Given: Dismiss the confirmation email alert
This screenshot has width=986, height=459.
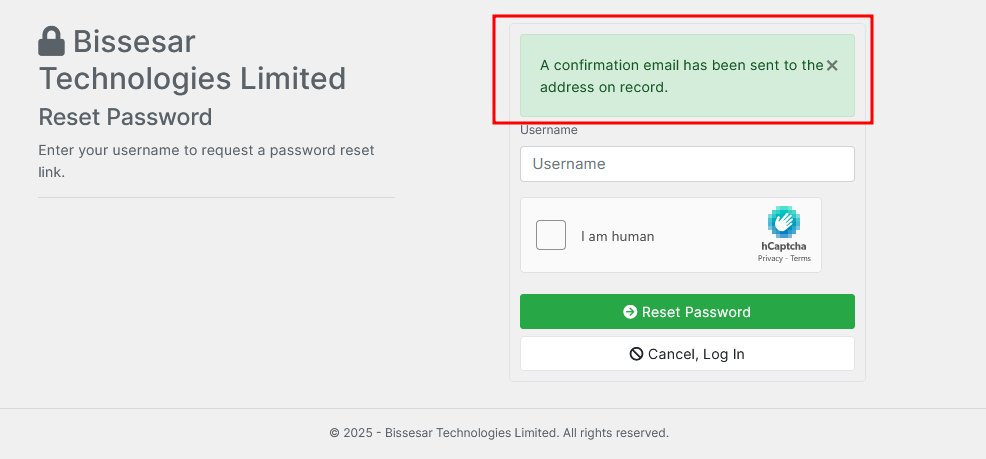Looking at the screenshot, I should tap(832, 65).
